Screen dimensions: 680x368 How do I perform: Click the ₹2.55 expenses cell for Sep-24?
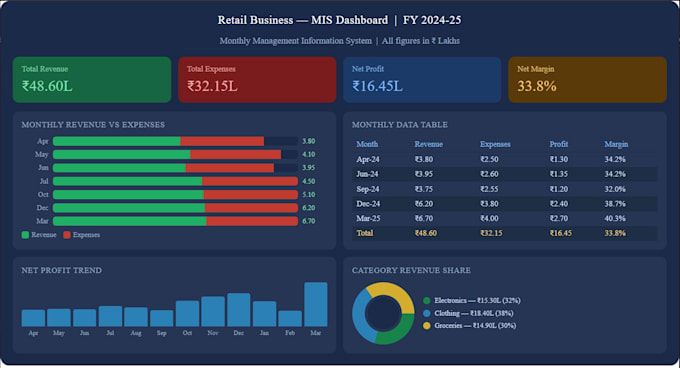(x=489, y=189)
